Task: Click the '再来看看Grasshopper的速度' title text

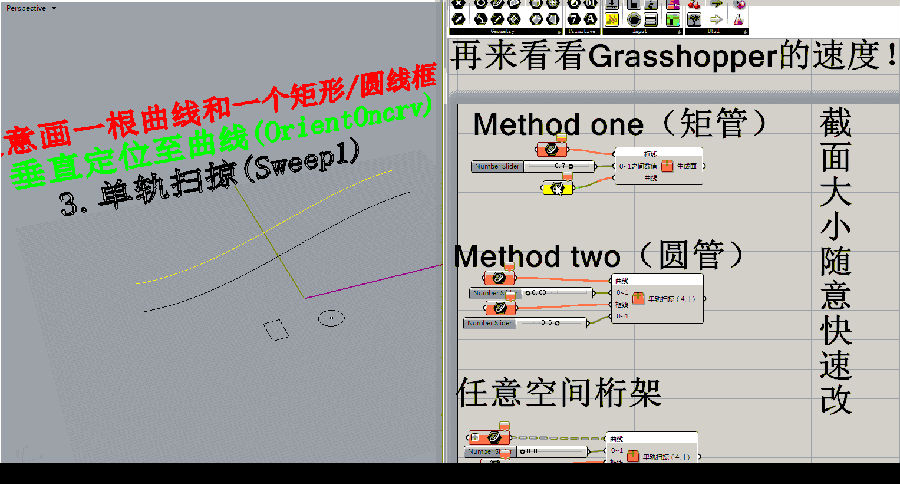Action: tap(667, 56)
